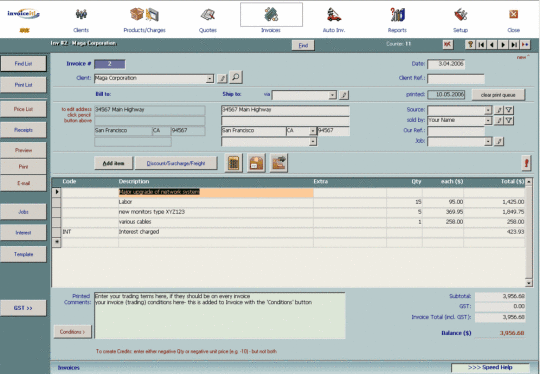The image size is (540, 374).
Task: Click the Template button
Action: (x=23, y=254)
